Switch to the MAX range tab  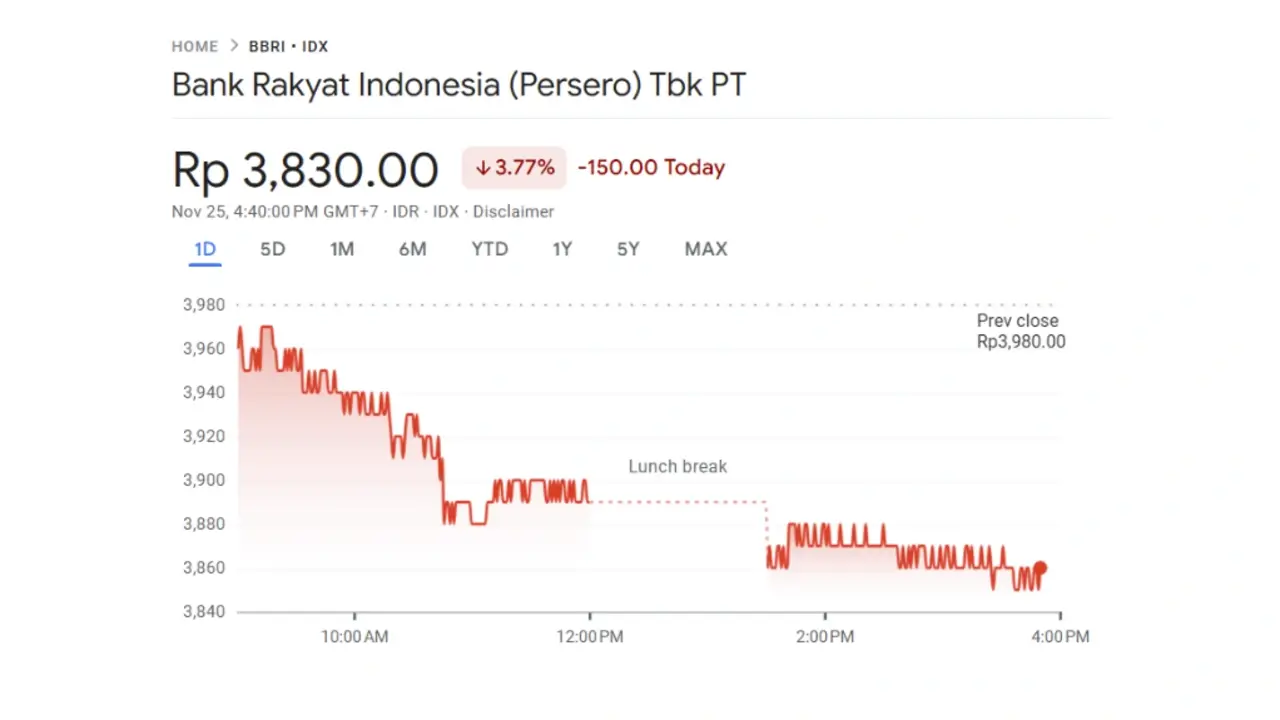coord(706,249)
